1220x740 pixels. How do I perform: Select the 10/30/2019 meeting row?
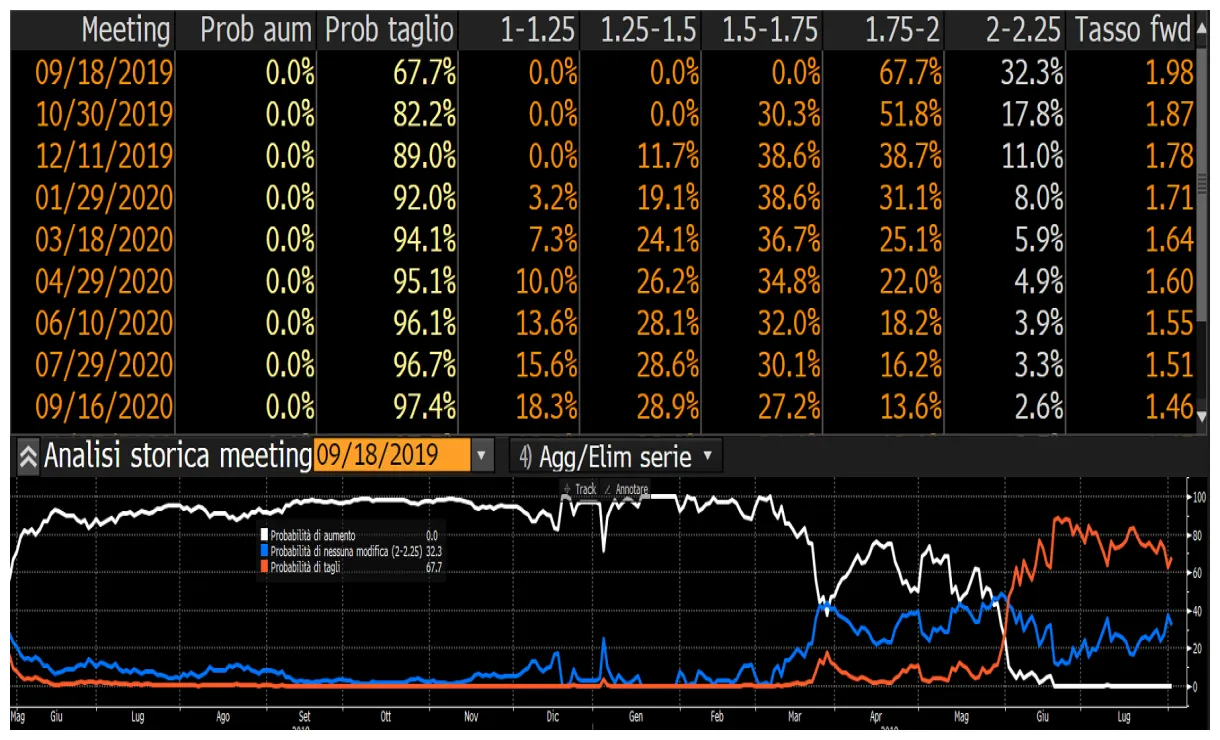point(104,115)
